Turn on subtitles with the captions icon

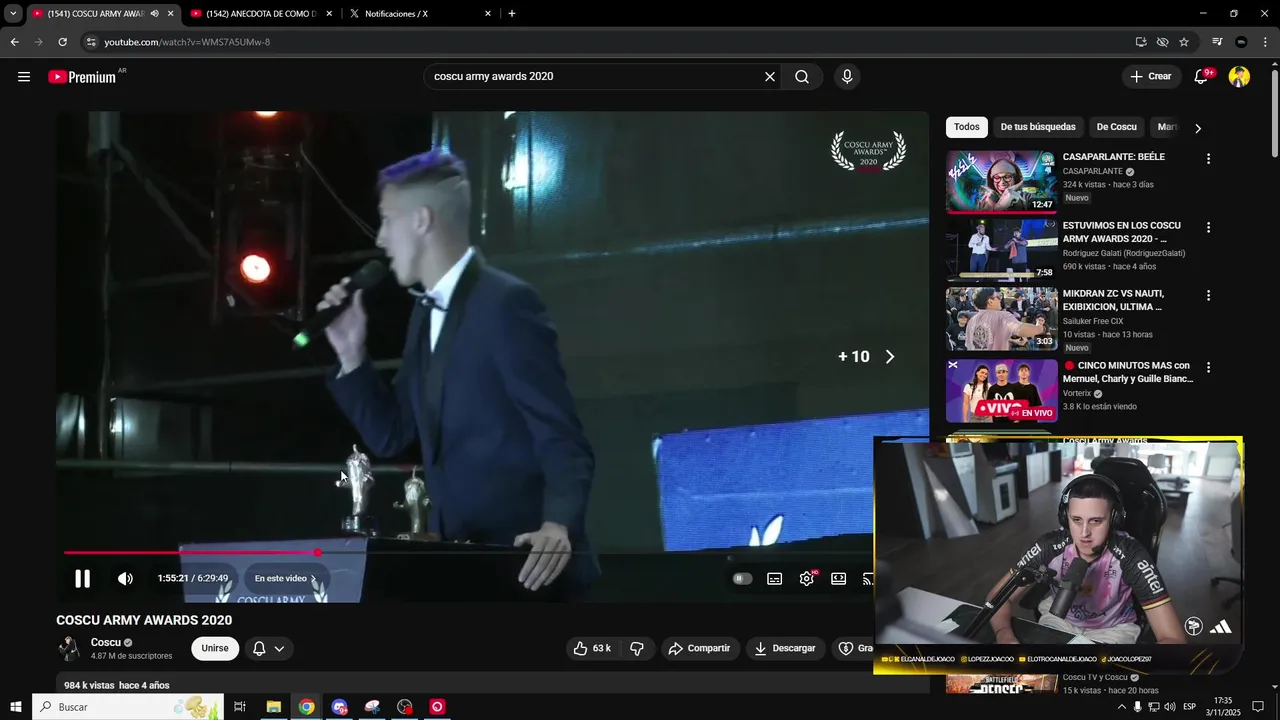point(774,578)
